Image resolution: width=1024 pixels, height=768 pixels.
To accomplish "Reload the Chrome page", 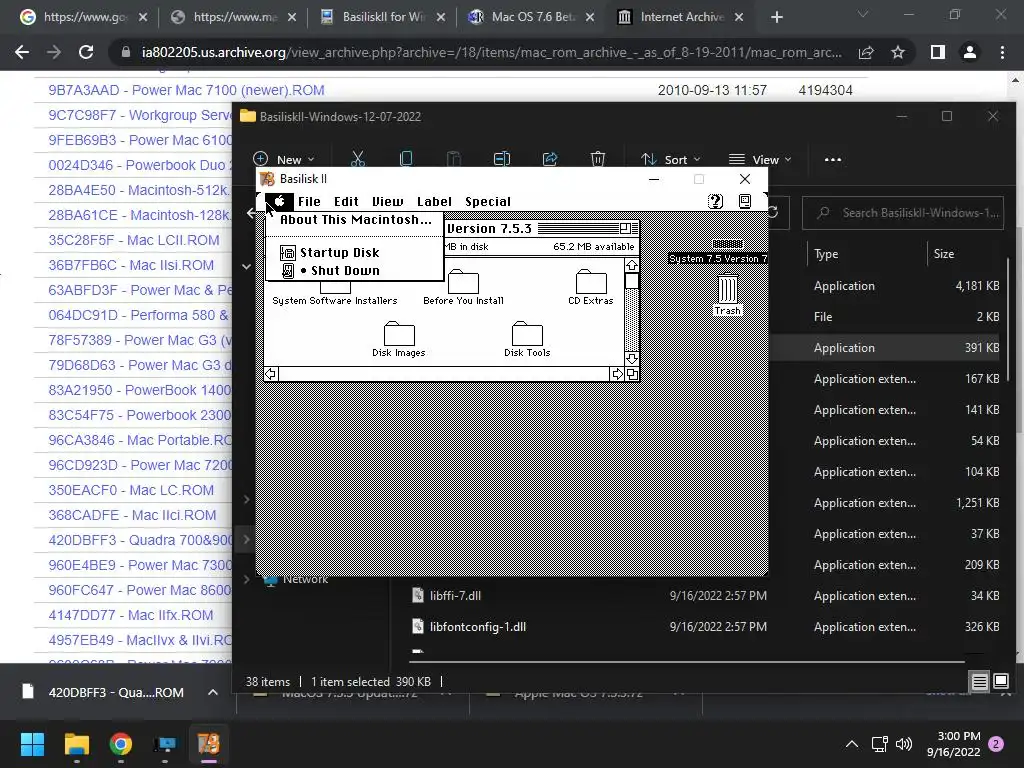I will (86, 52).
